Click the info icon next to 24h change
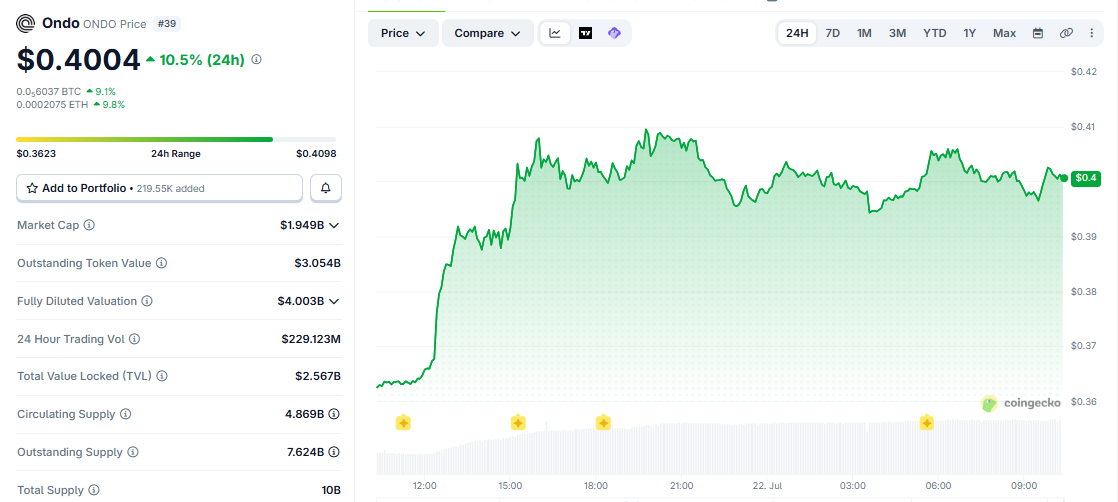The height and width of the screenshot is (502, 1118). pyautogui.click(x=257, y=60)
